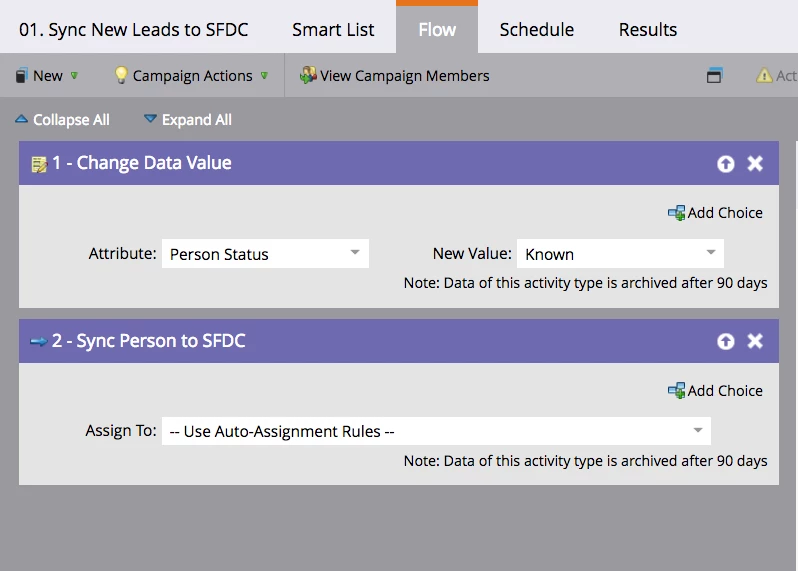Open the Attribute dropdown showing Person Status
The height and width of the screenshot is (571, 798).
pyautogui.click(x=265, y=254)
